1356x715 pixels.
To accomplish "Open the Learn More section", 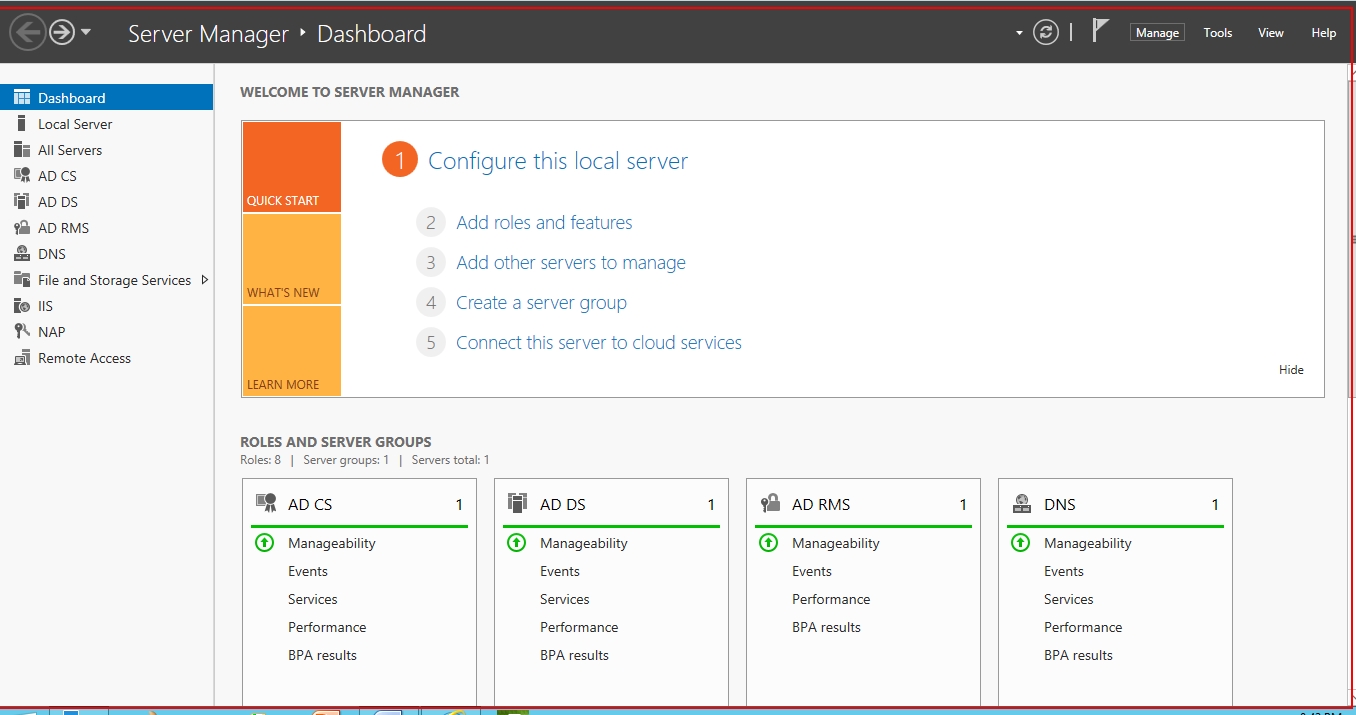I will 291,352.
